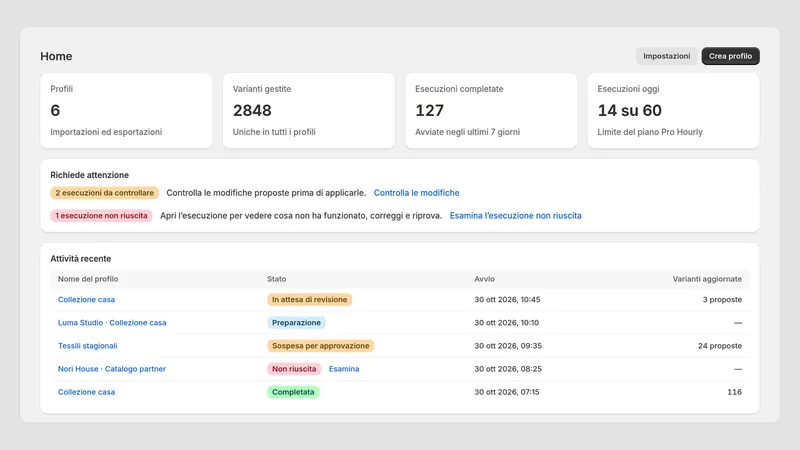Click the 24 proposte cell
The height and width of the screenshot is (450, 800).
tap(720, 346)
